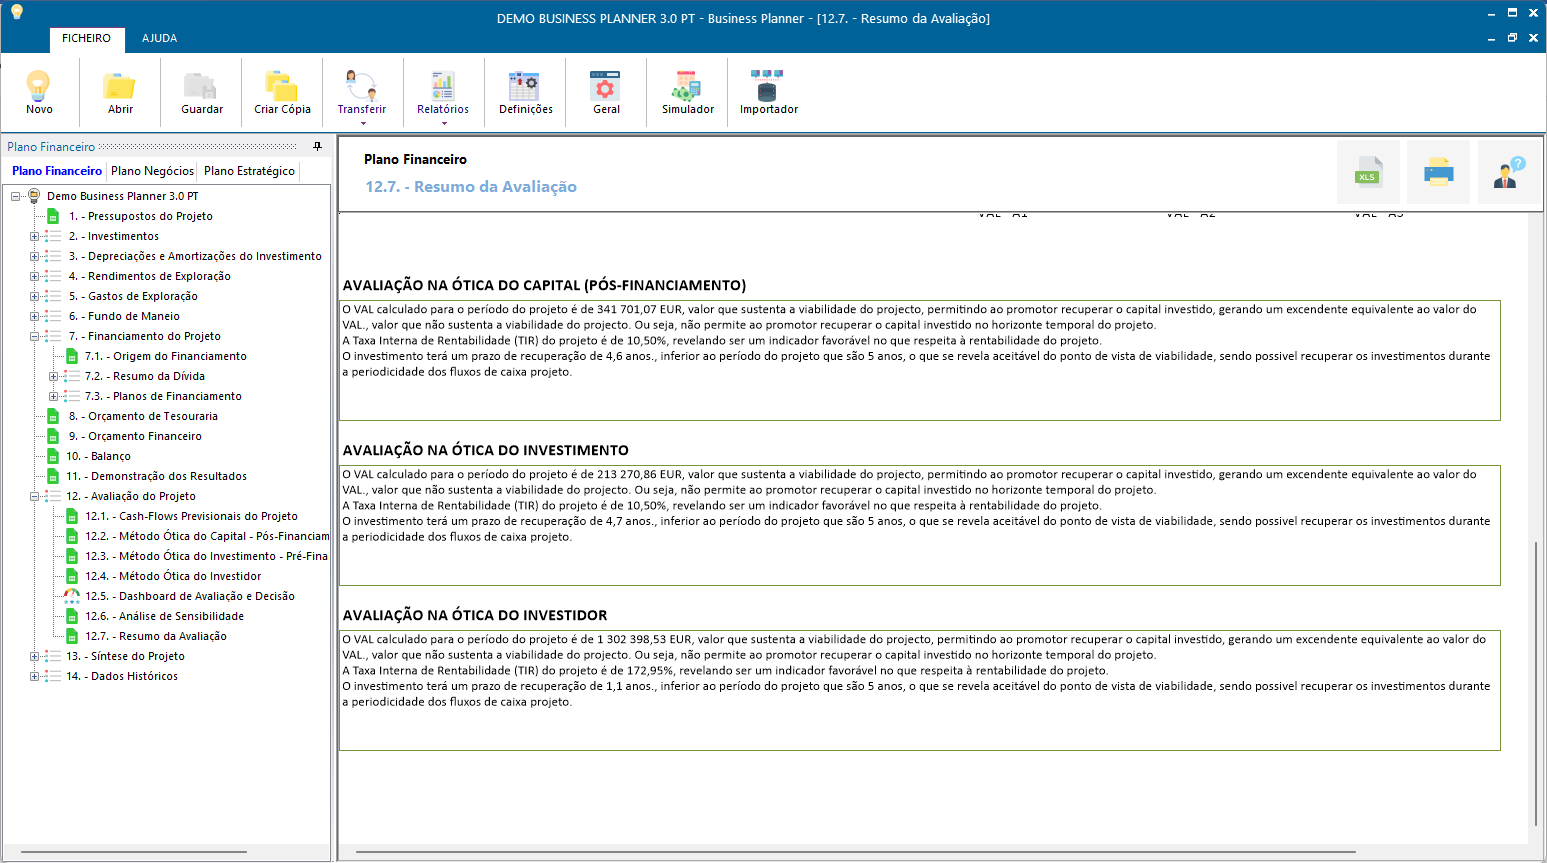This screenshot has height=863, width=1547.
Task: Click the heading 12.7. - Resumo da Avaliação
Action: [x=471, y=187]
